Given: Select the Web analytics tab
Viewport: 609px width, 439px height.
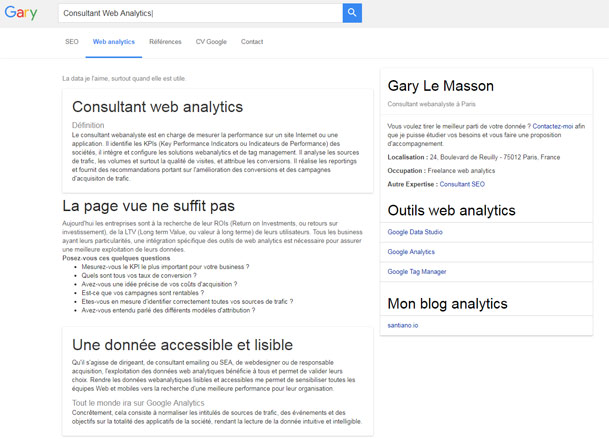Looking at the screenshot, I should [x=114, y=42].
